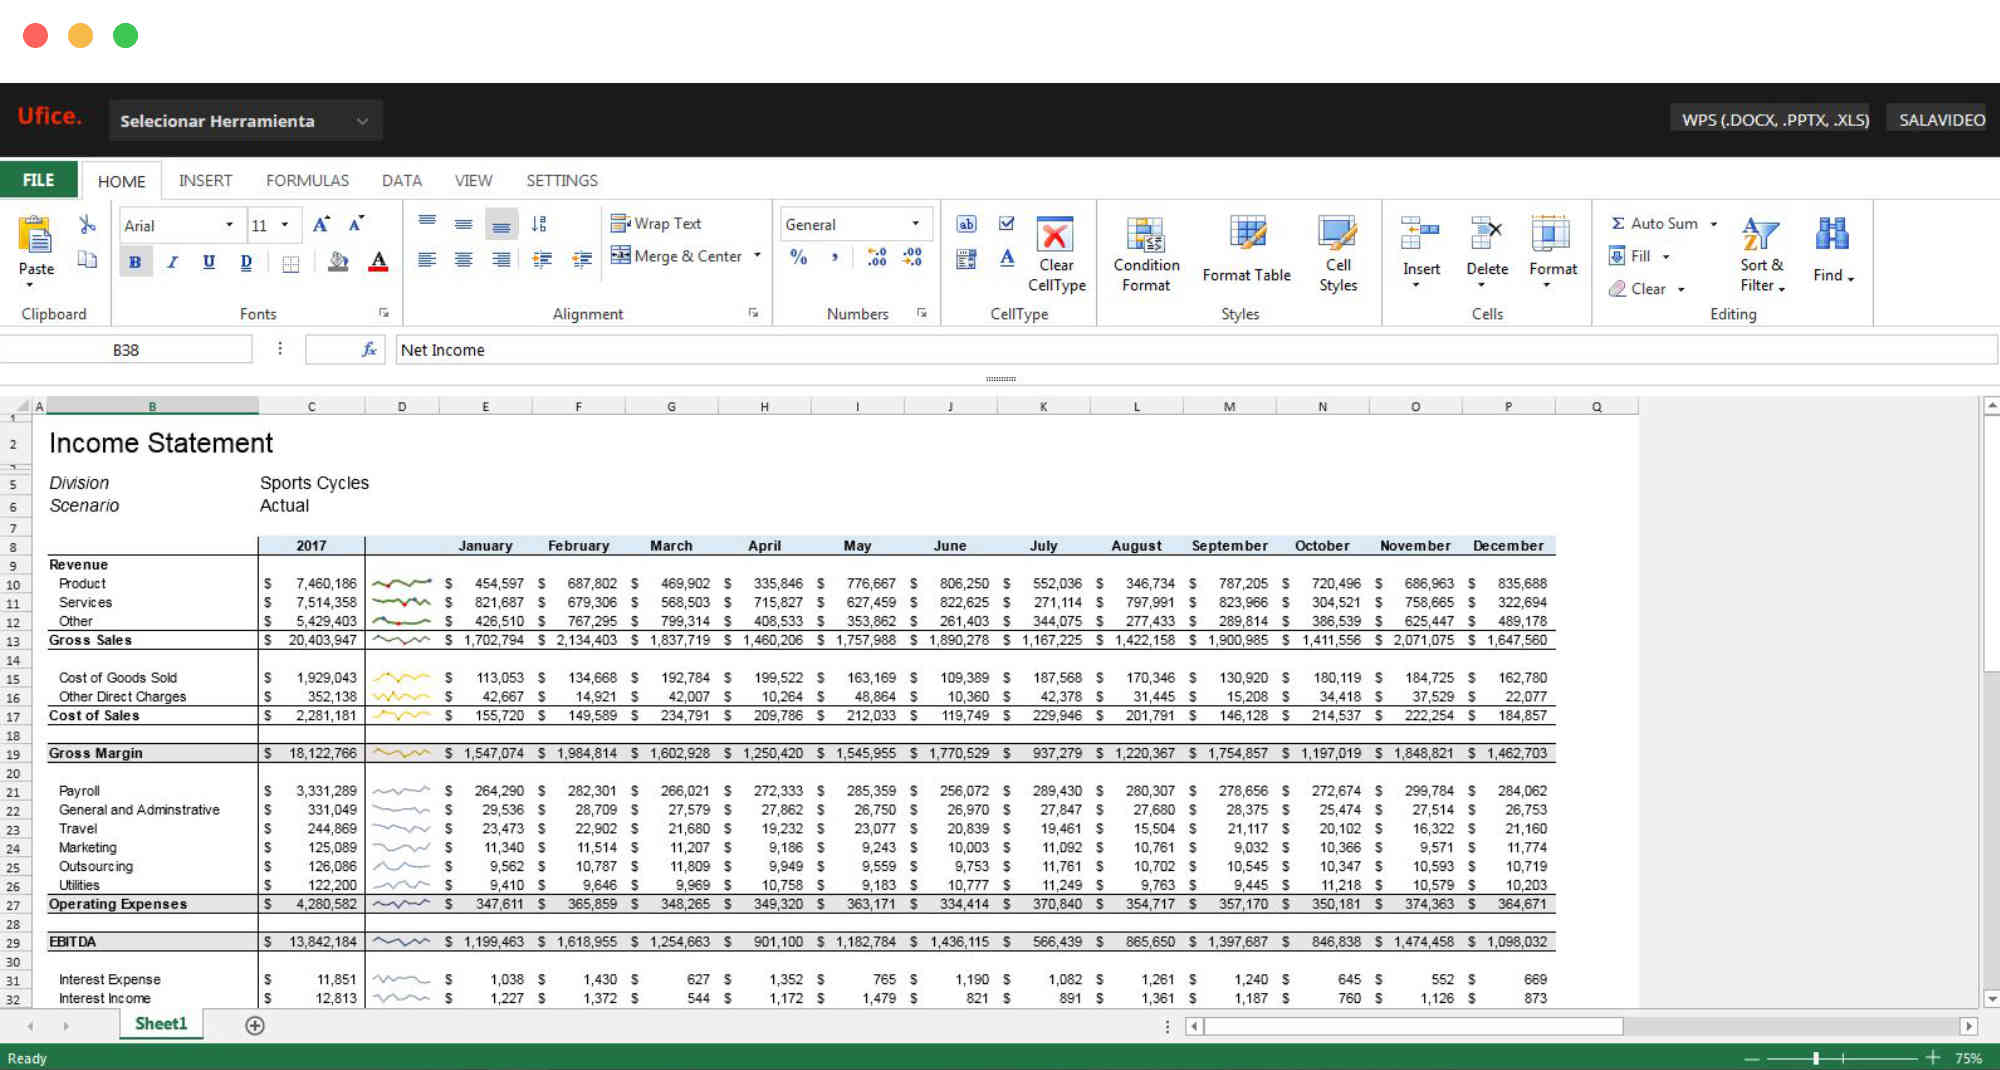Image resolution: width=2000 pixels, height=1070 pixels.
Task: Toggle Wrap Text option
Action: click(x=656, y=224)
